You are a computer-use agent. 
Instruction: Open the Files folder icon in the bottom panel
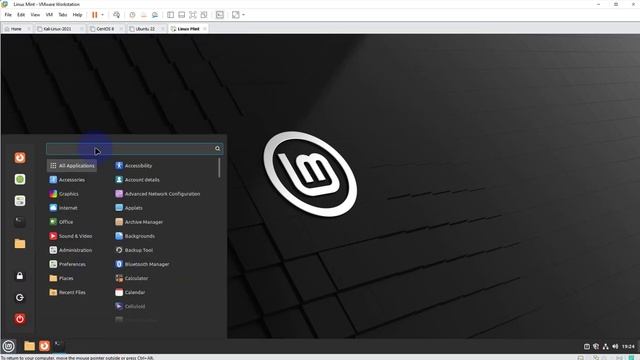point(29,346)
